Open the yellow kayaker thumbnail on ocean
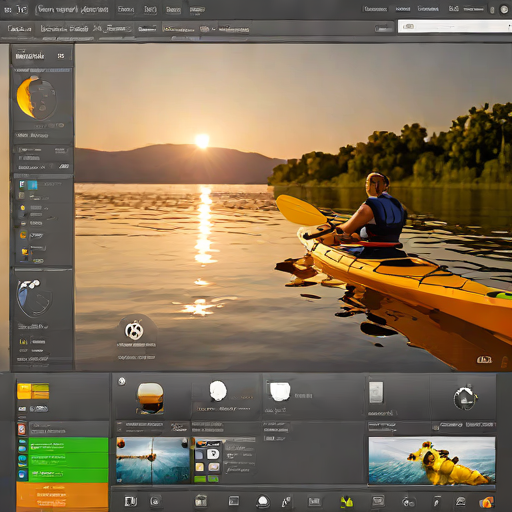512x512 pixels. click(432, 460)
